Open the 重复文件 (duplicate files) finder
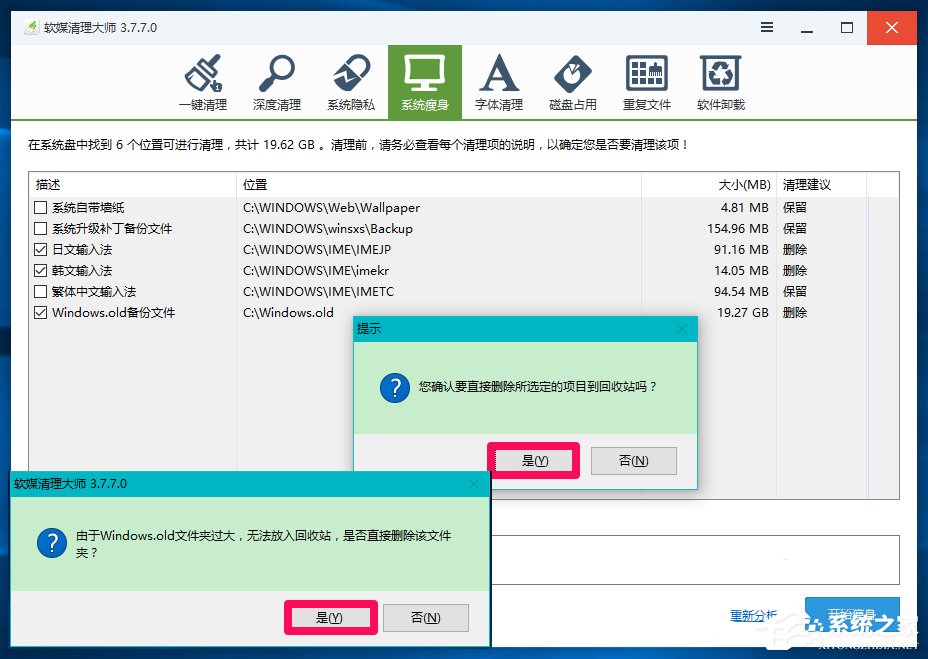Screen dimensions: 928x659 pyautogui.click(x=645, y=80)
